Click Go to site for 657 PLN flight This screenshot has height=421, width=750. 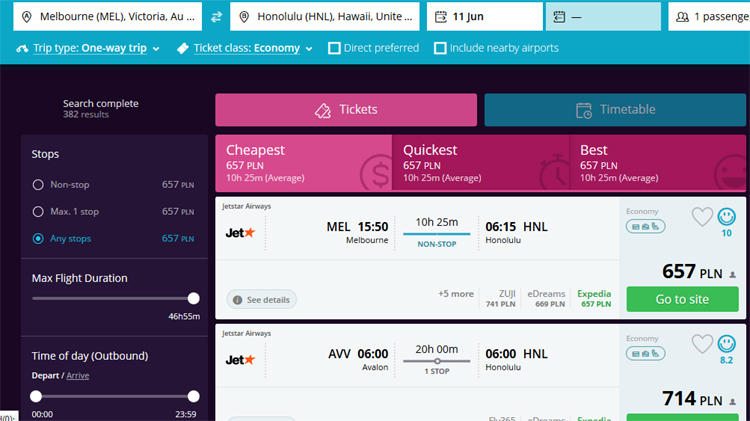pyautogui.click(x=683, y=299)
